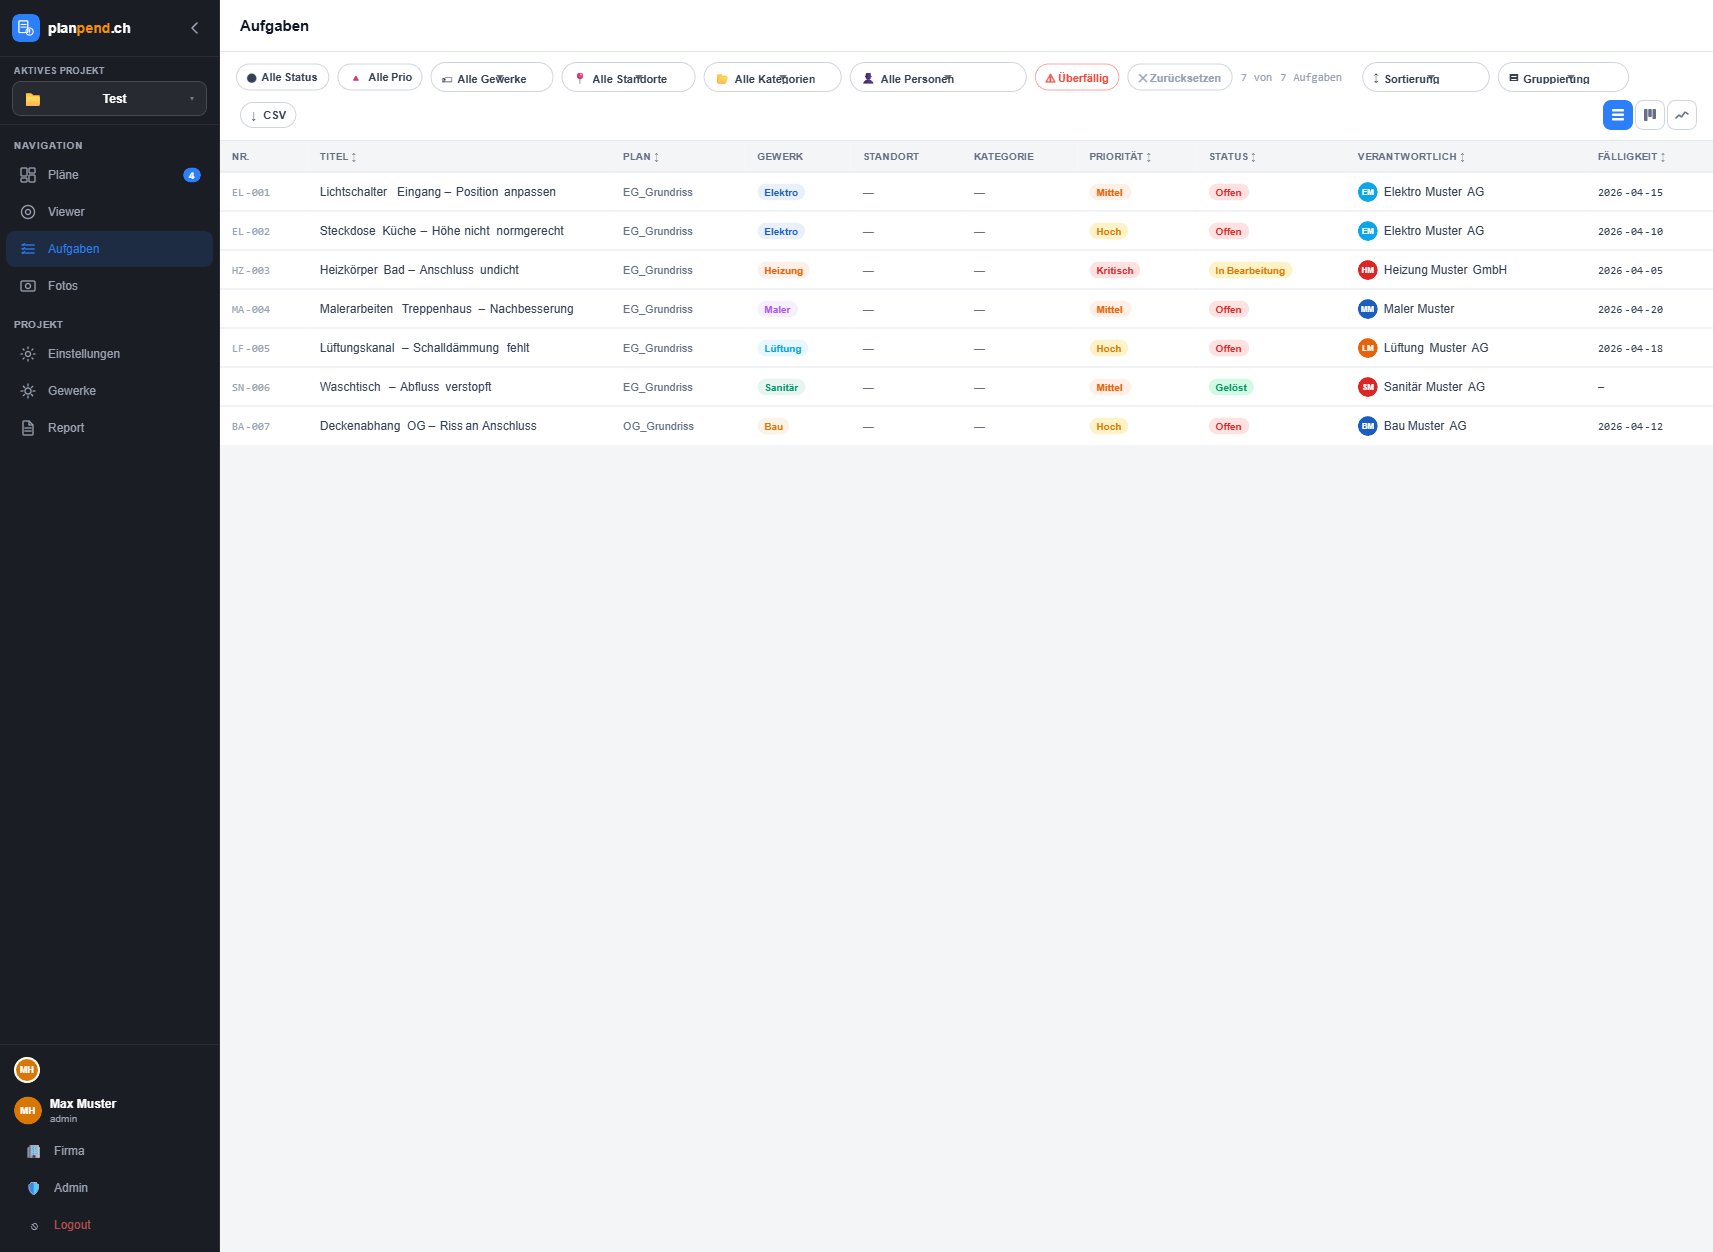Click the planpend.ch logo icon
This screenshot has height=1252, width=1713.
point(26,28)
